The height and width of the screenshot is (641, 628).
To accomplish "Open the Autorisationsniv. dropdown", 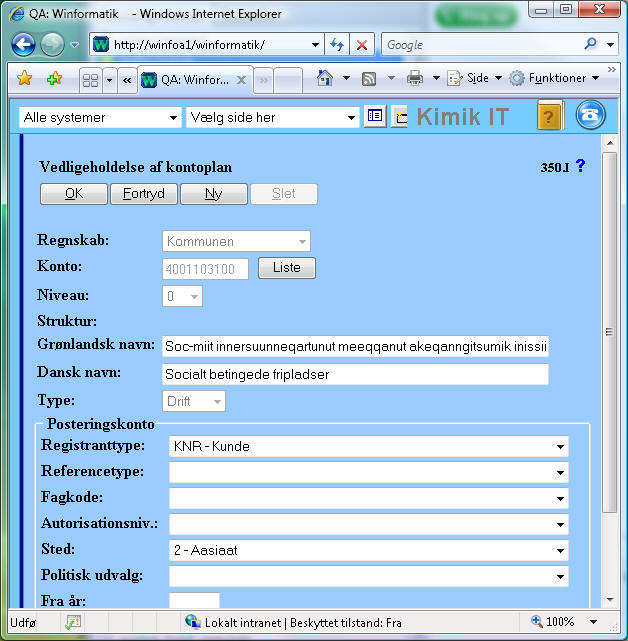I will click(x=368, y=524).
